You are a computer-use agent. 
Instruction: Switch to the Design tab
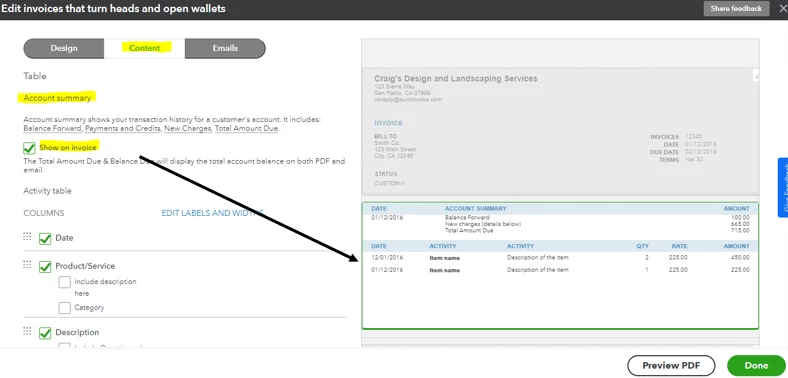64,48
